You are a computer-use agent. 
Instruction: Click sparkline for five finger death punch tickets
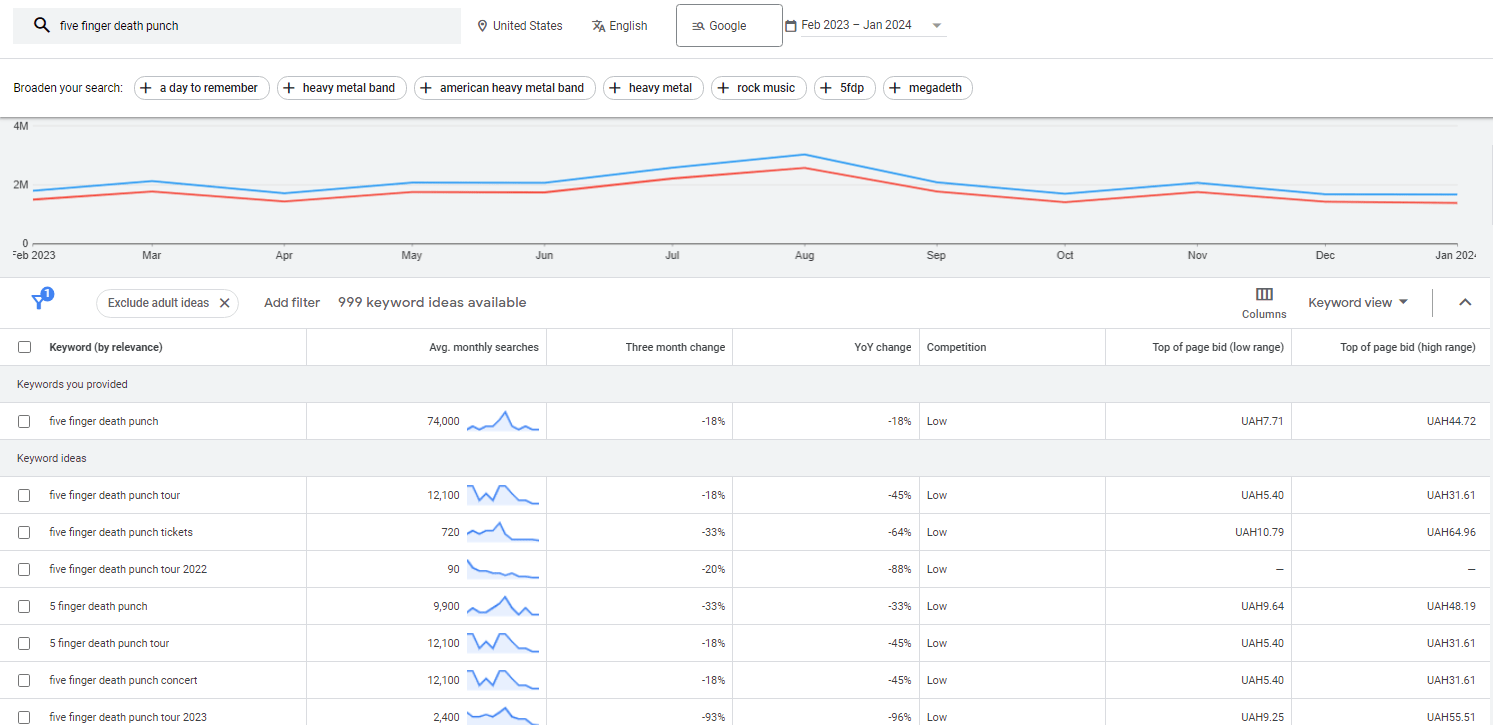click(503, 532)
